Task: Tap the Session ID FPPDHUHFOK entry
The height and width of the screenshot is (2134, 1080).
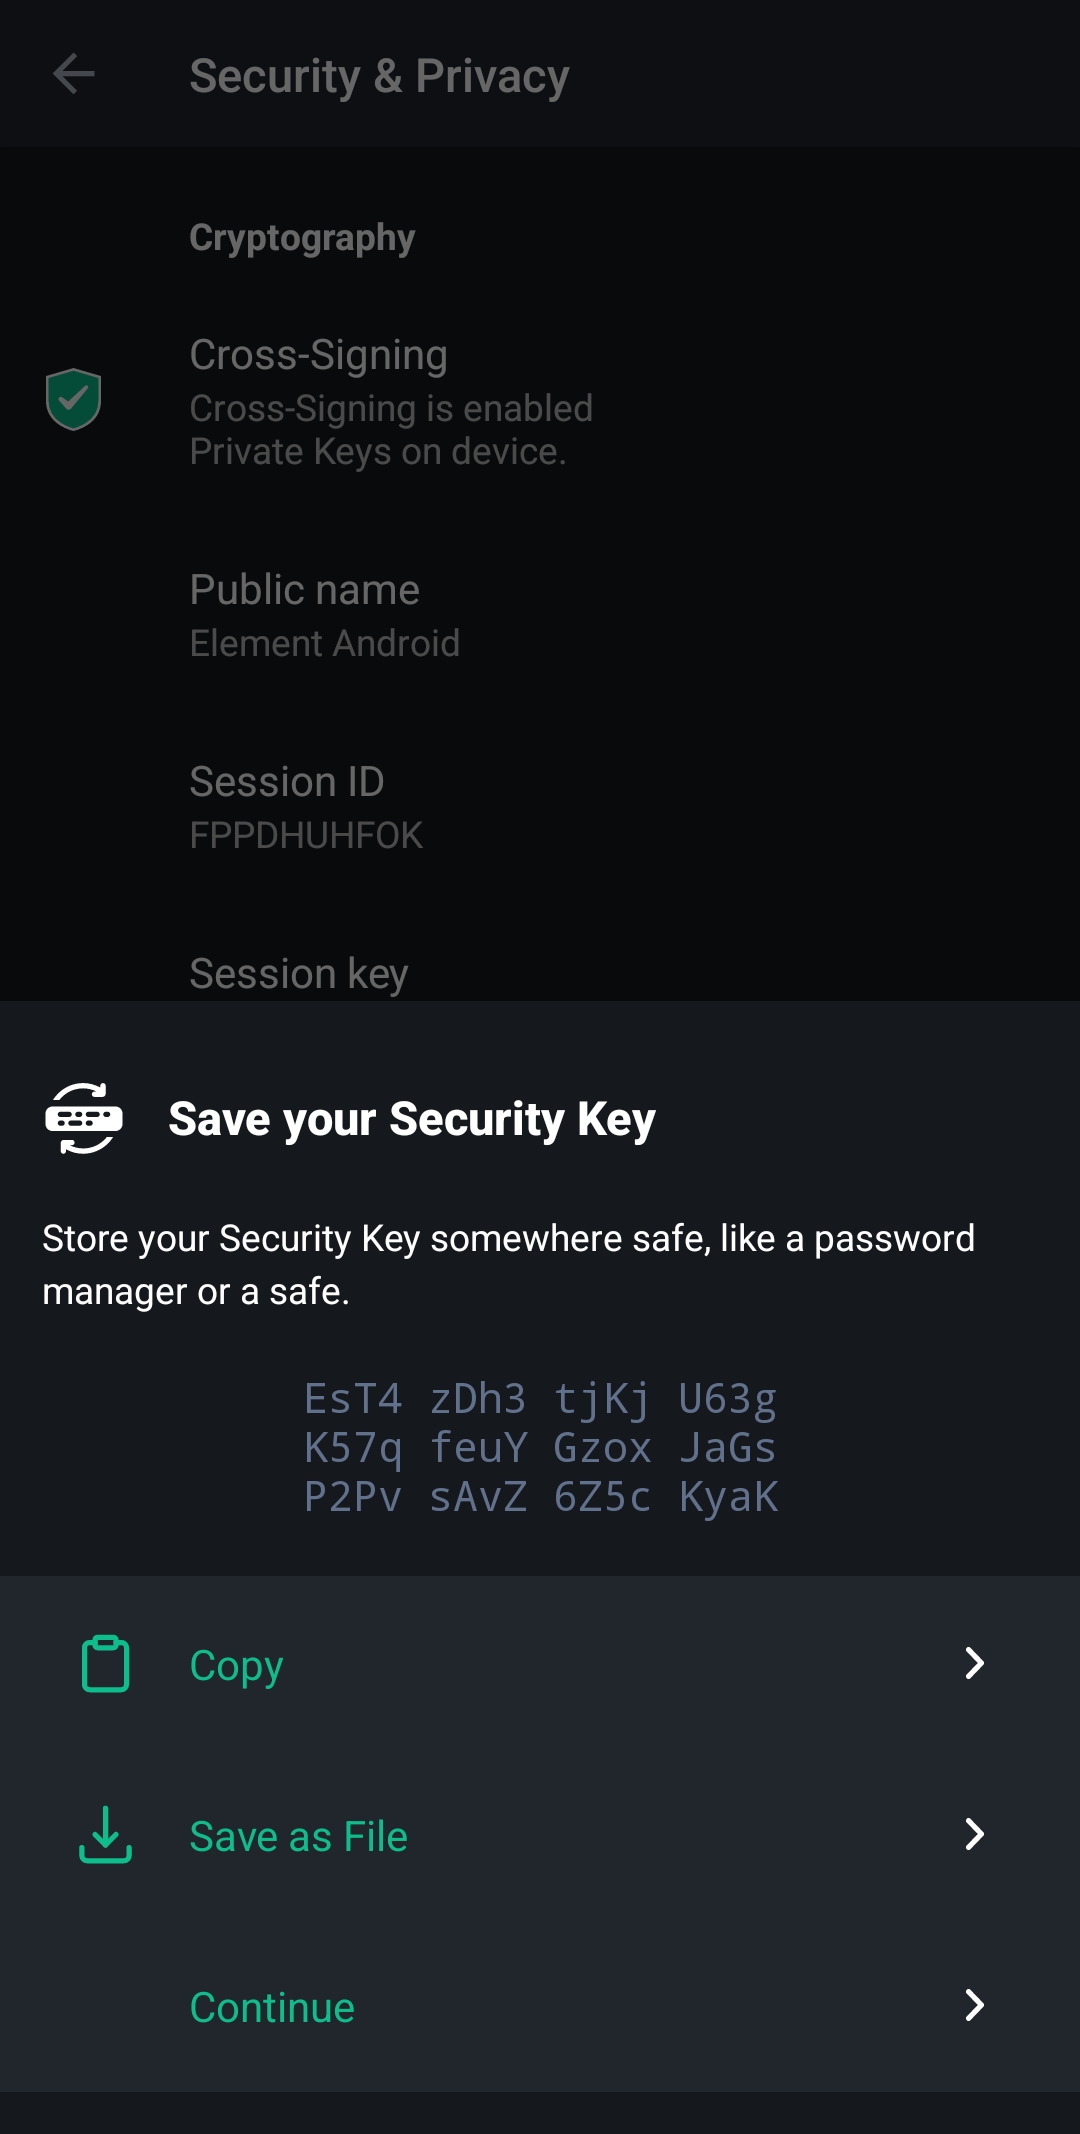Action: (306, 807)
